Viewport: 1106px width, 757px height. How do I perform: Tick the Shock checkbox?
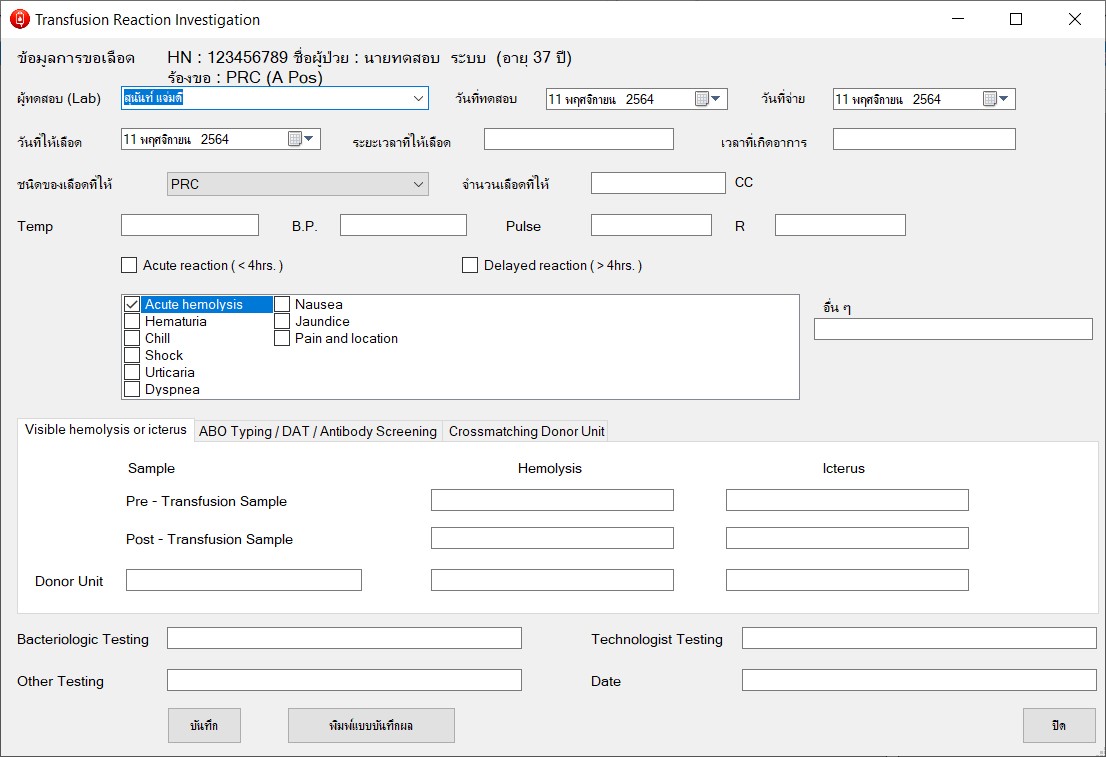[132, 355]
